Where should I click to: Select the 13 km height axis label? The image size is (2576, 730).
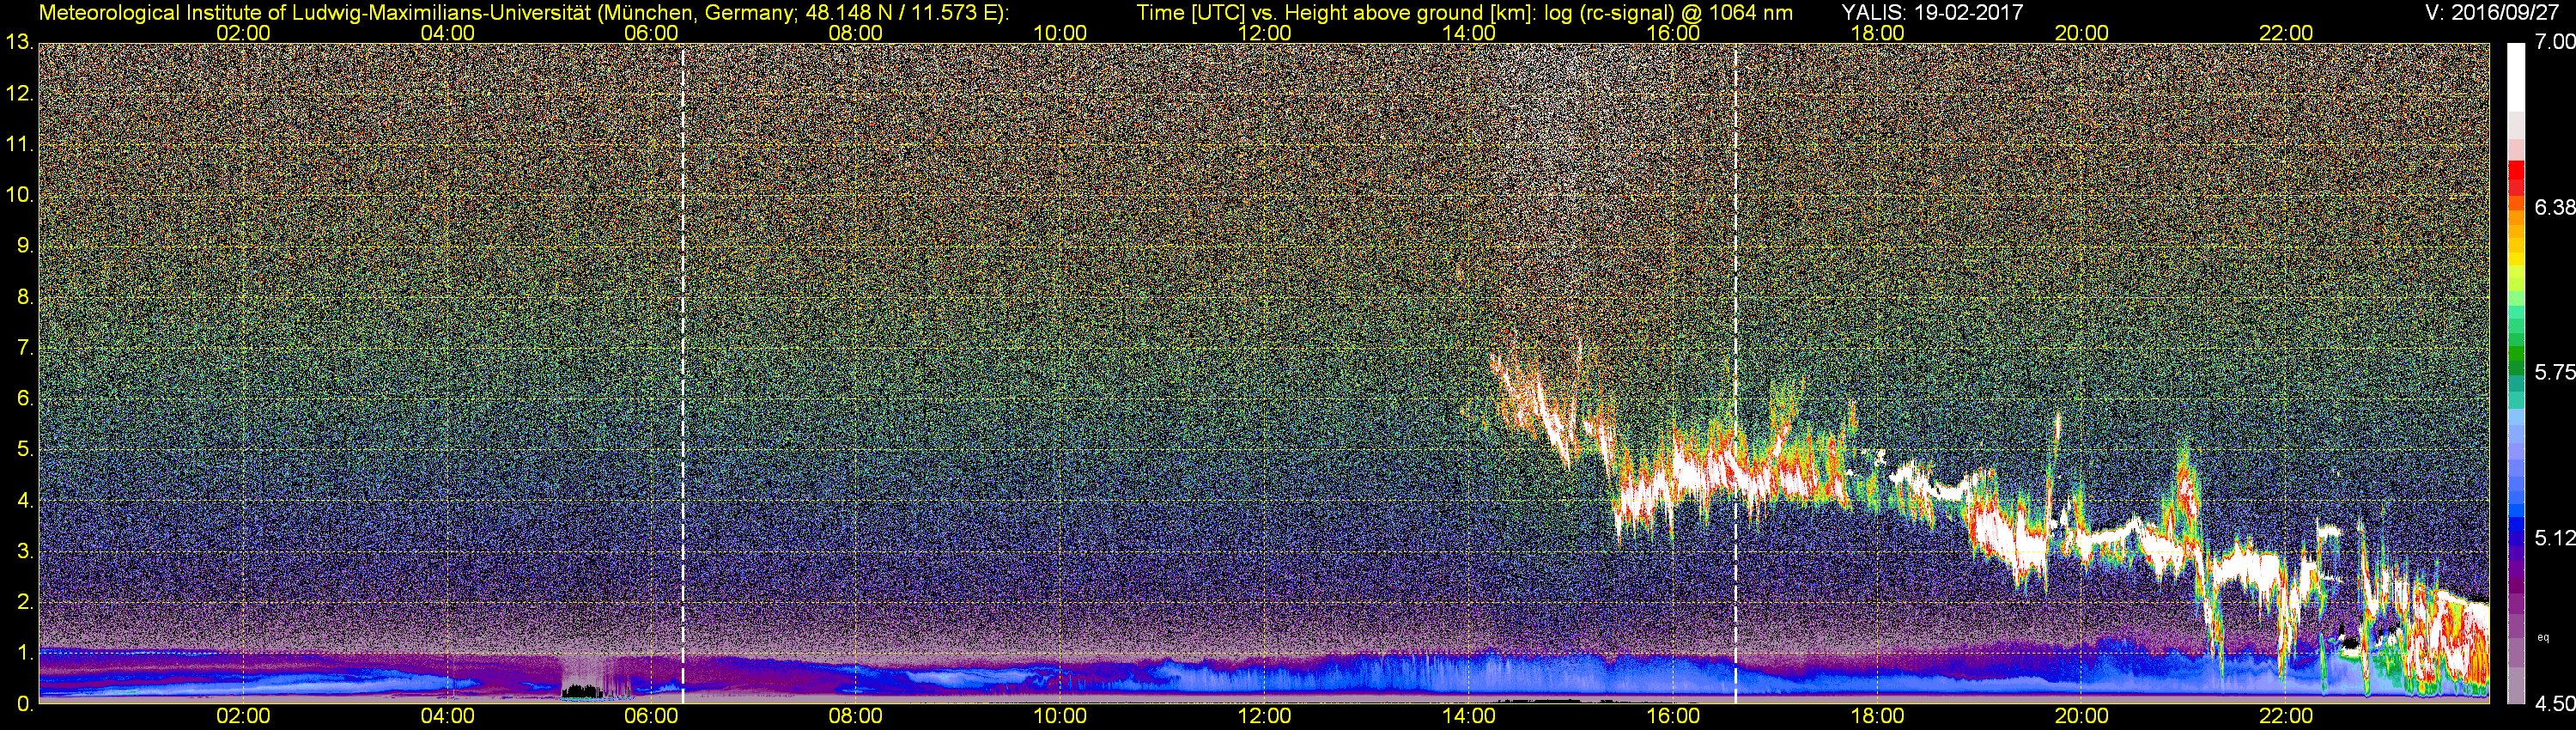pyautogui.click(x=19, y=43)
